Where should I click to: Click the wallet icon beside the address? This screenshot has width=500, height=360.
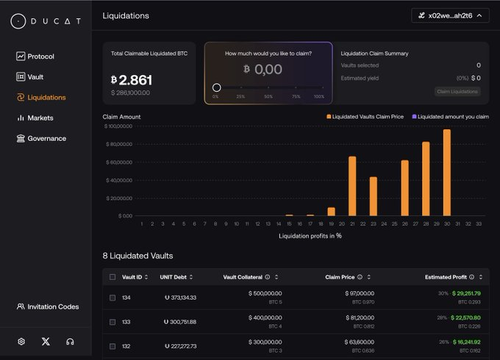click(x=422, y=15)
